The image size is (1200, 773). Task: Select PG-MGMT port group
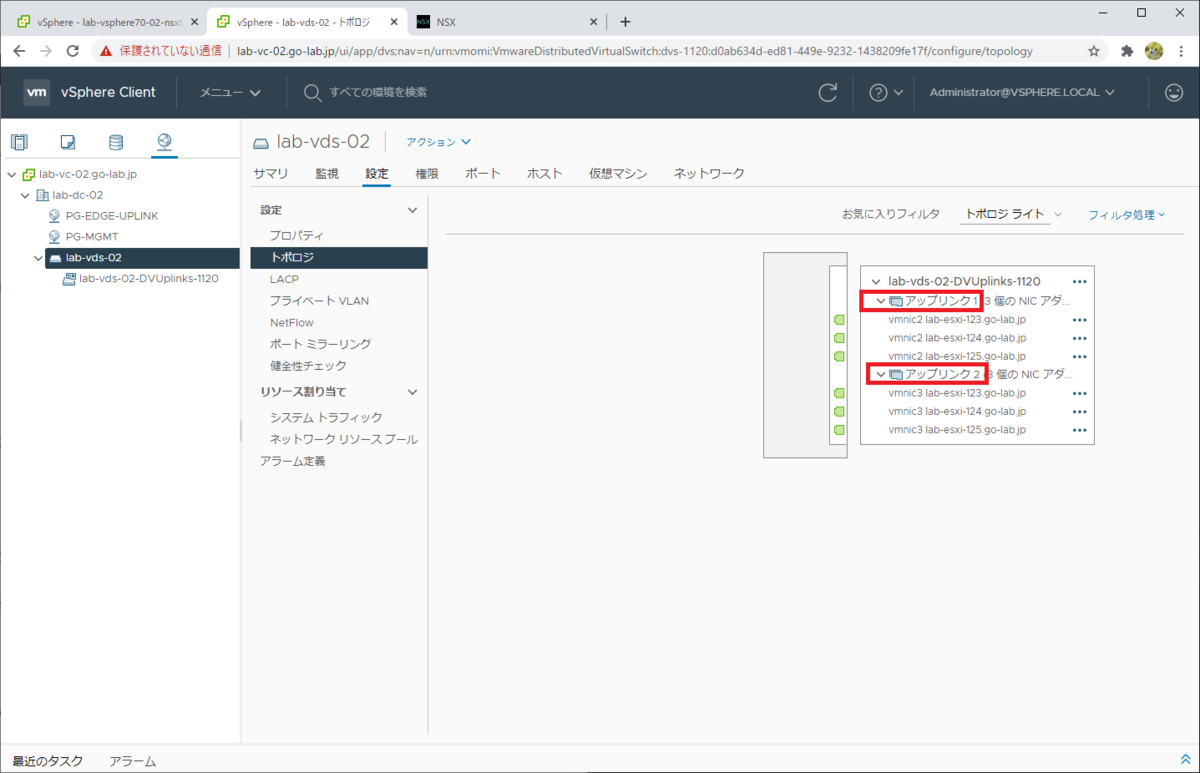coord(91,237)
